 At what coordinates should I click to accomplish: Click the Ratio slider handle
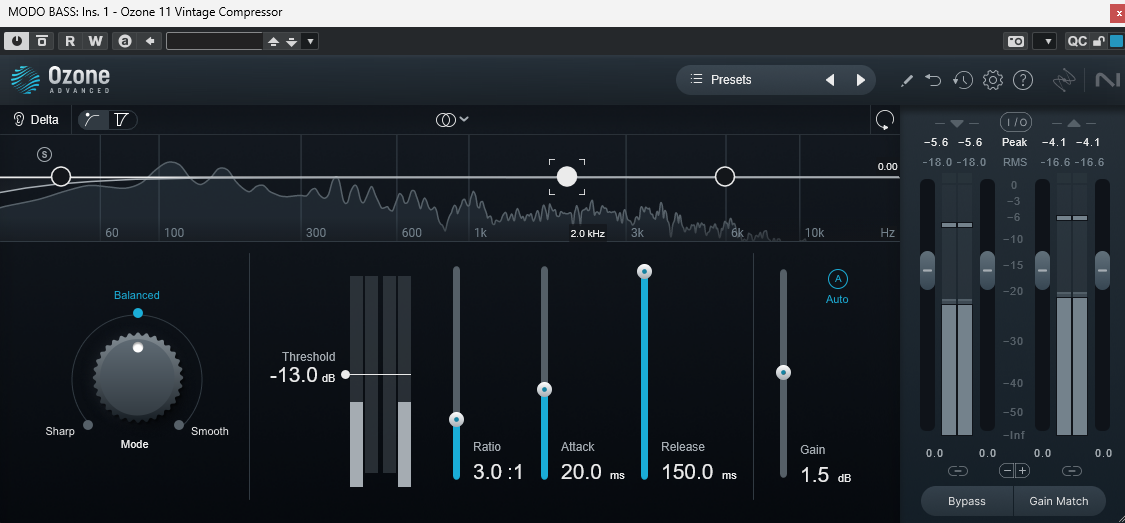click(x=456, y=419)
